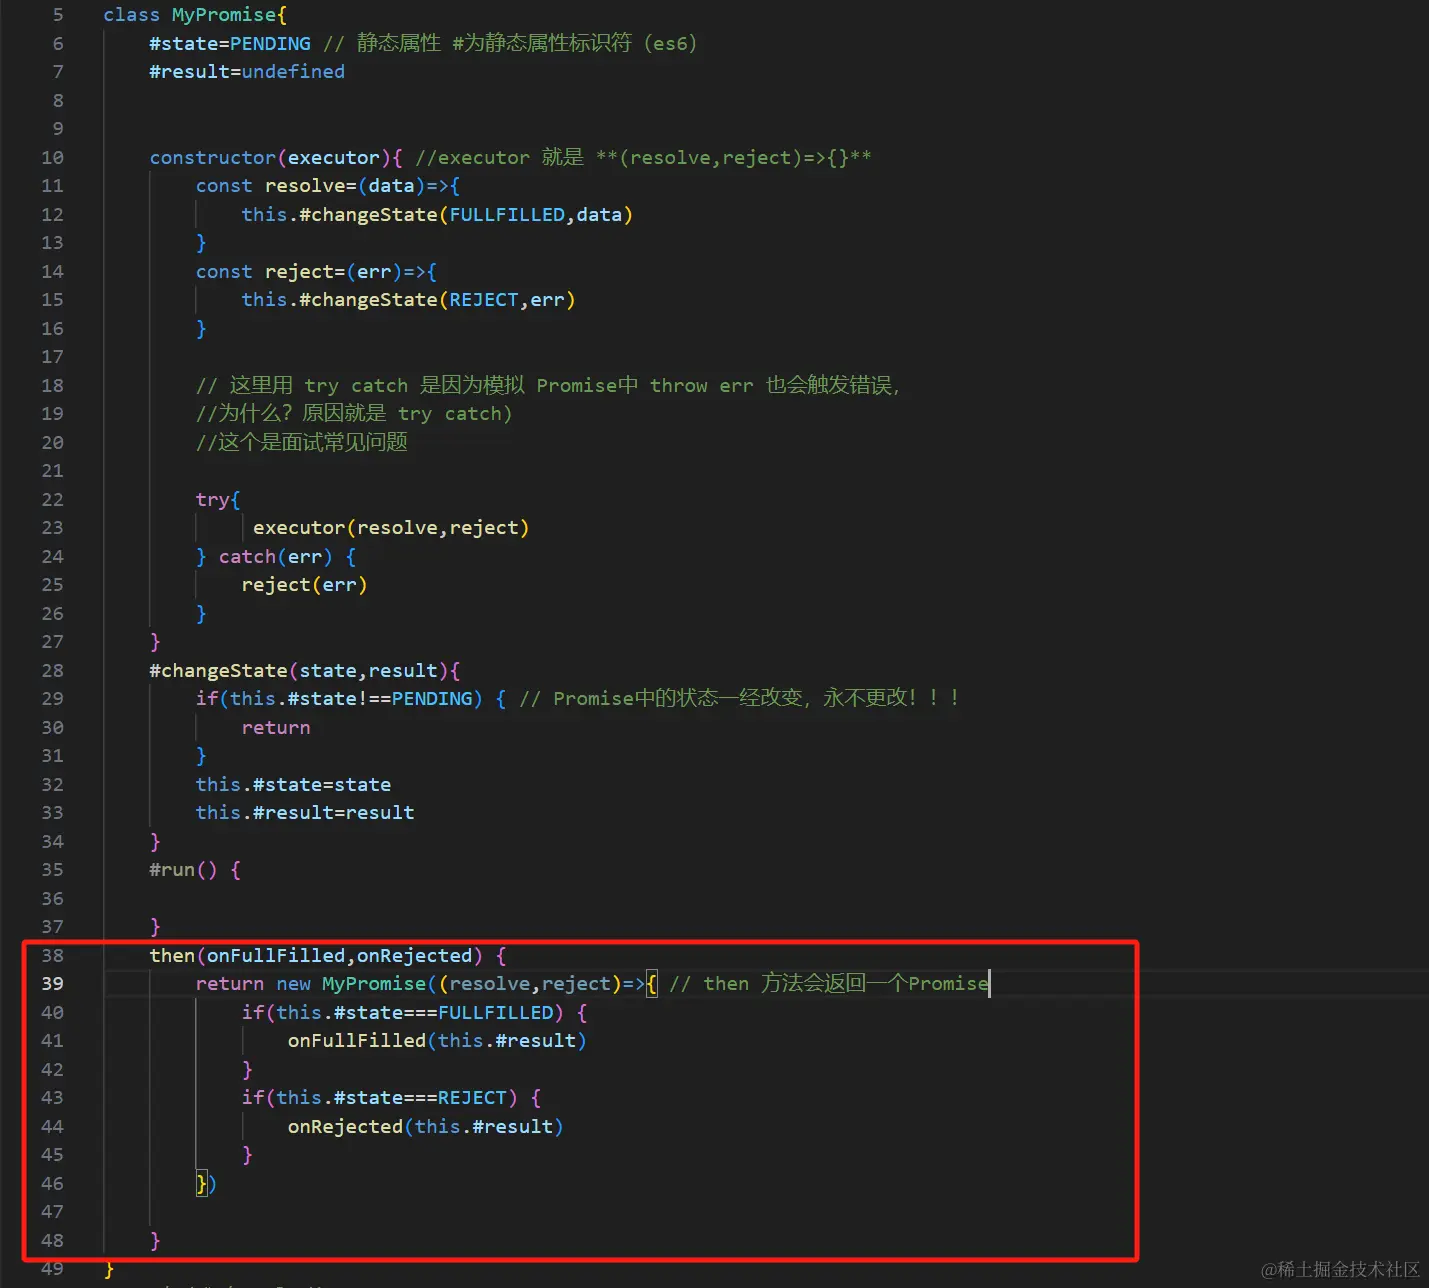Click #state=PENDING on line 6
Image resolution: width=1429 pixels, height=1288 pixels.
click(230, 44)
